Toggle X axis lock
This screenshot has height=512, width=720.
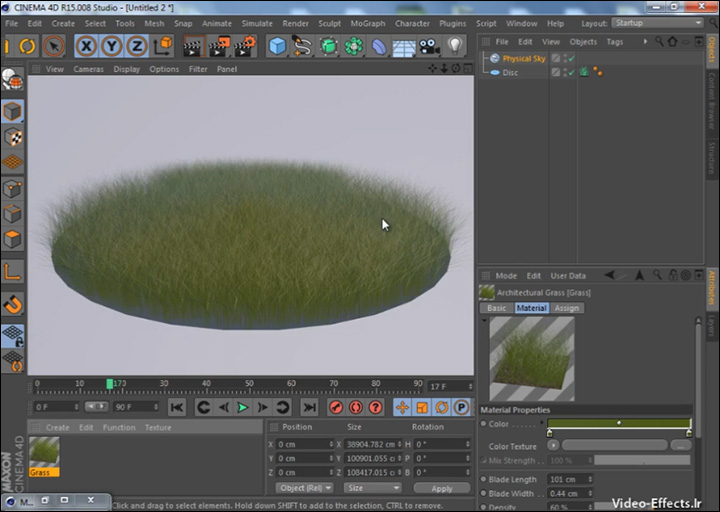(x=86, y=46)
